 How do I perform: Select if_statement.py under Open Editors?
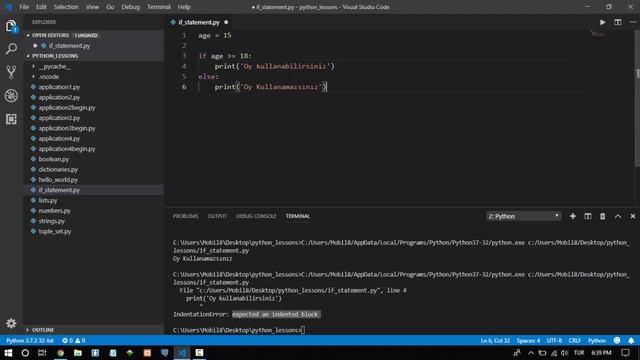point(69,46)
